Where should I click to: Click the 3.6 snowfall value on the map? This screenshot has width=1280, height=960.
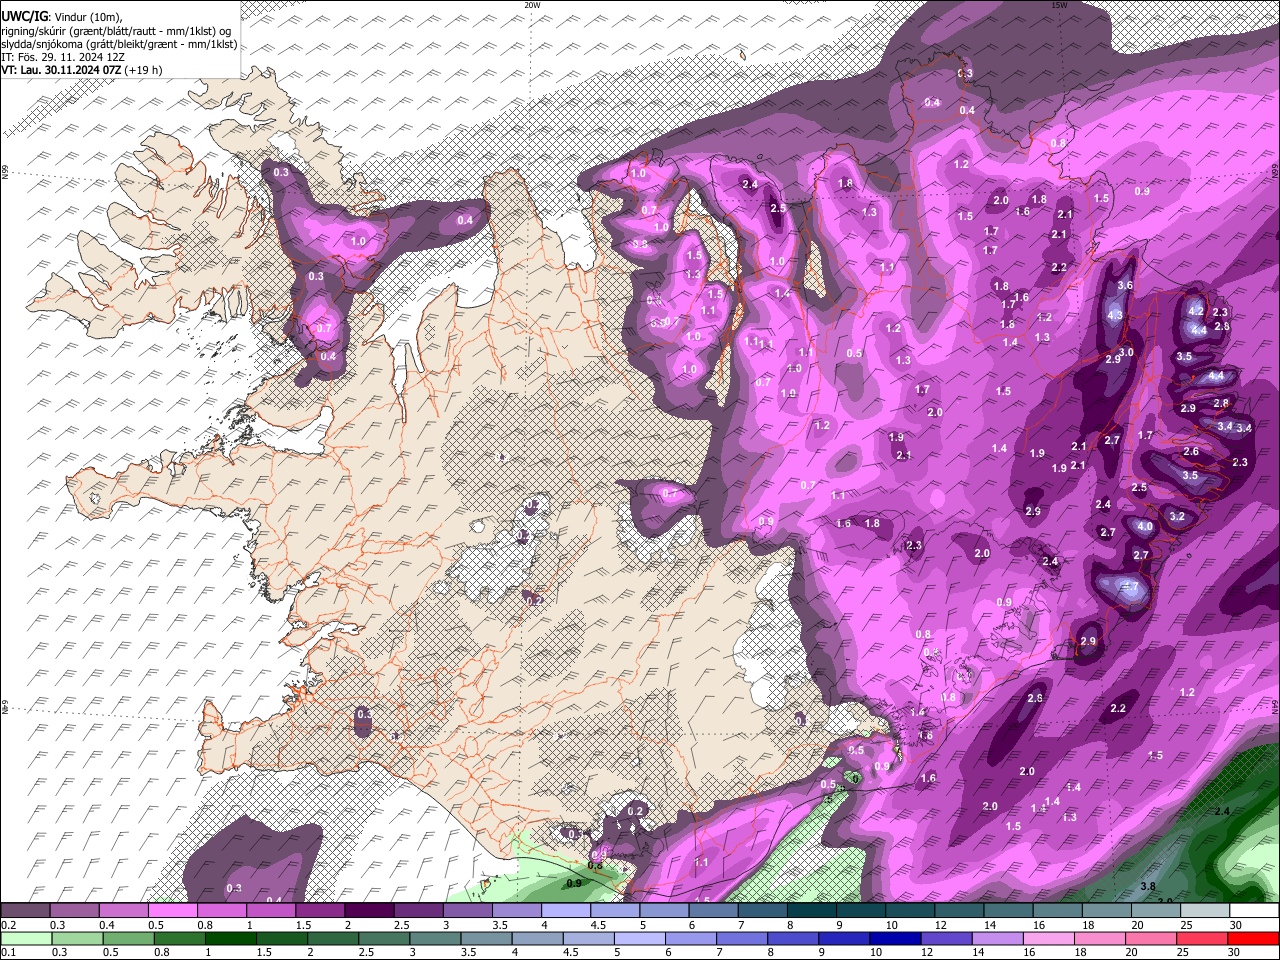tap(1125, 286)
